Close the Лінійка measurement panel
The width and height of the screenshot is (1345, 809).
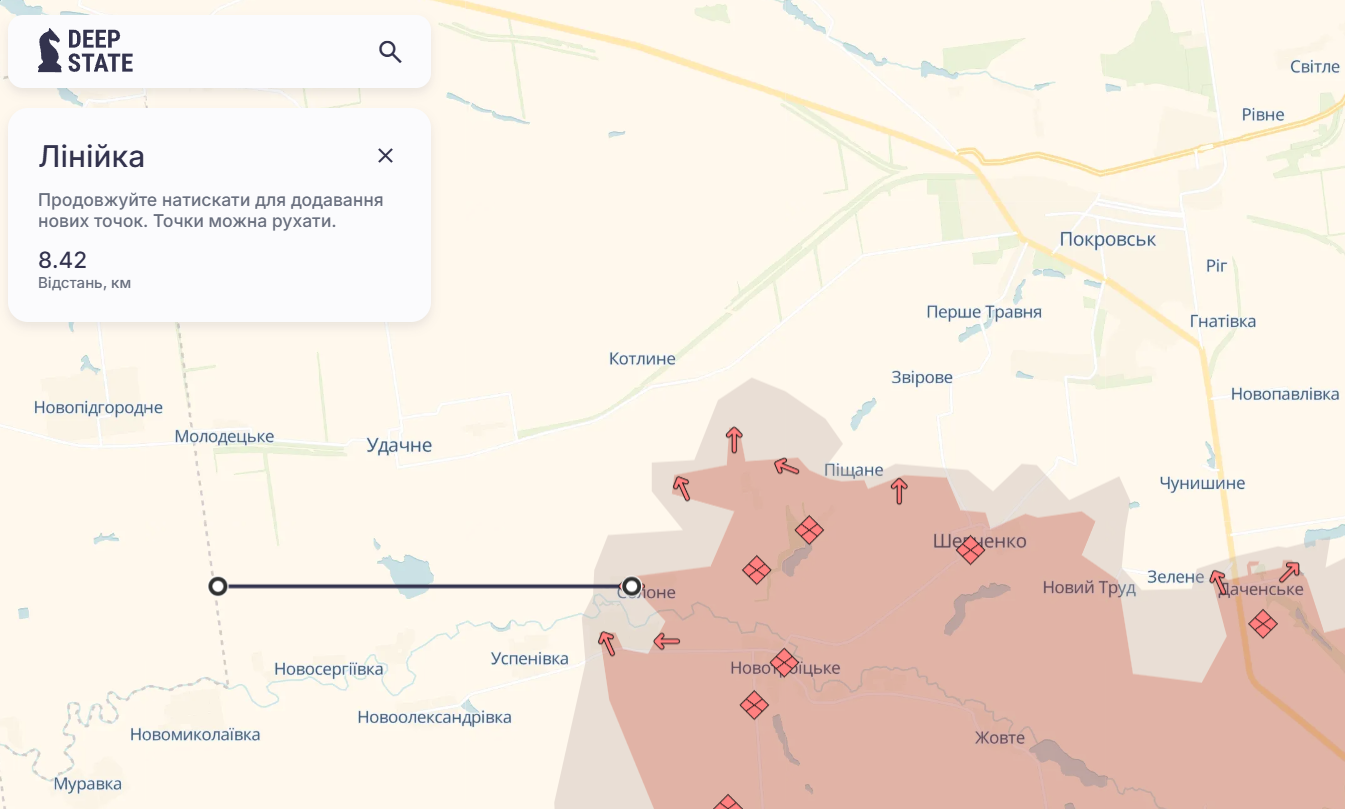[x=386, y=155]
